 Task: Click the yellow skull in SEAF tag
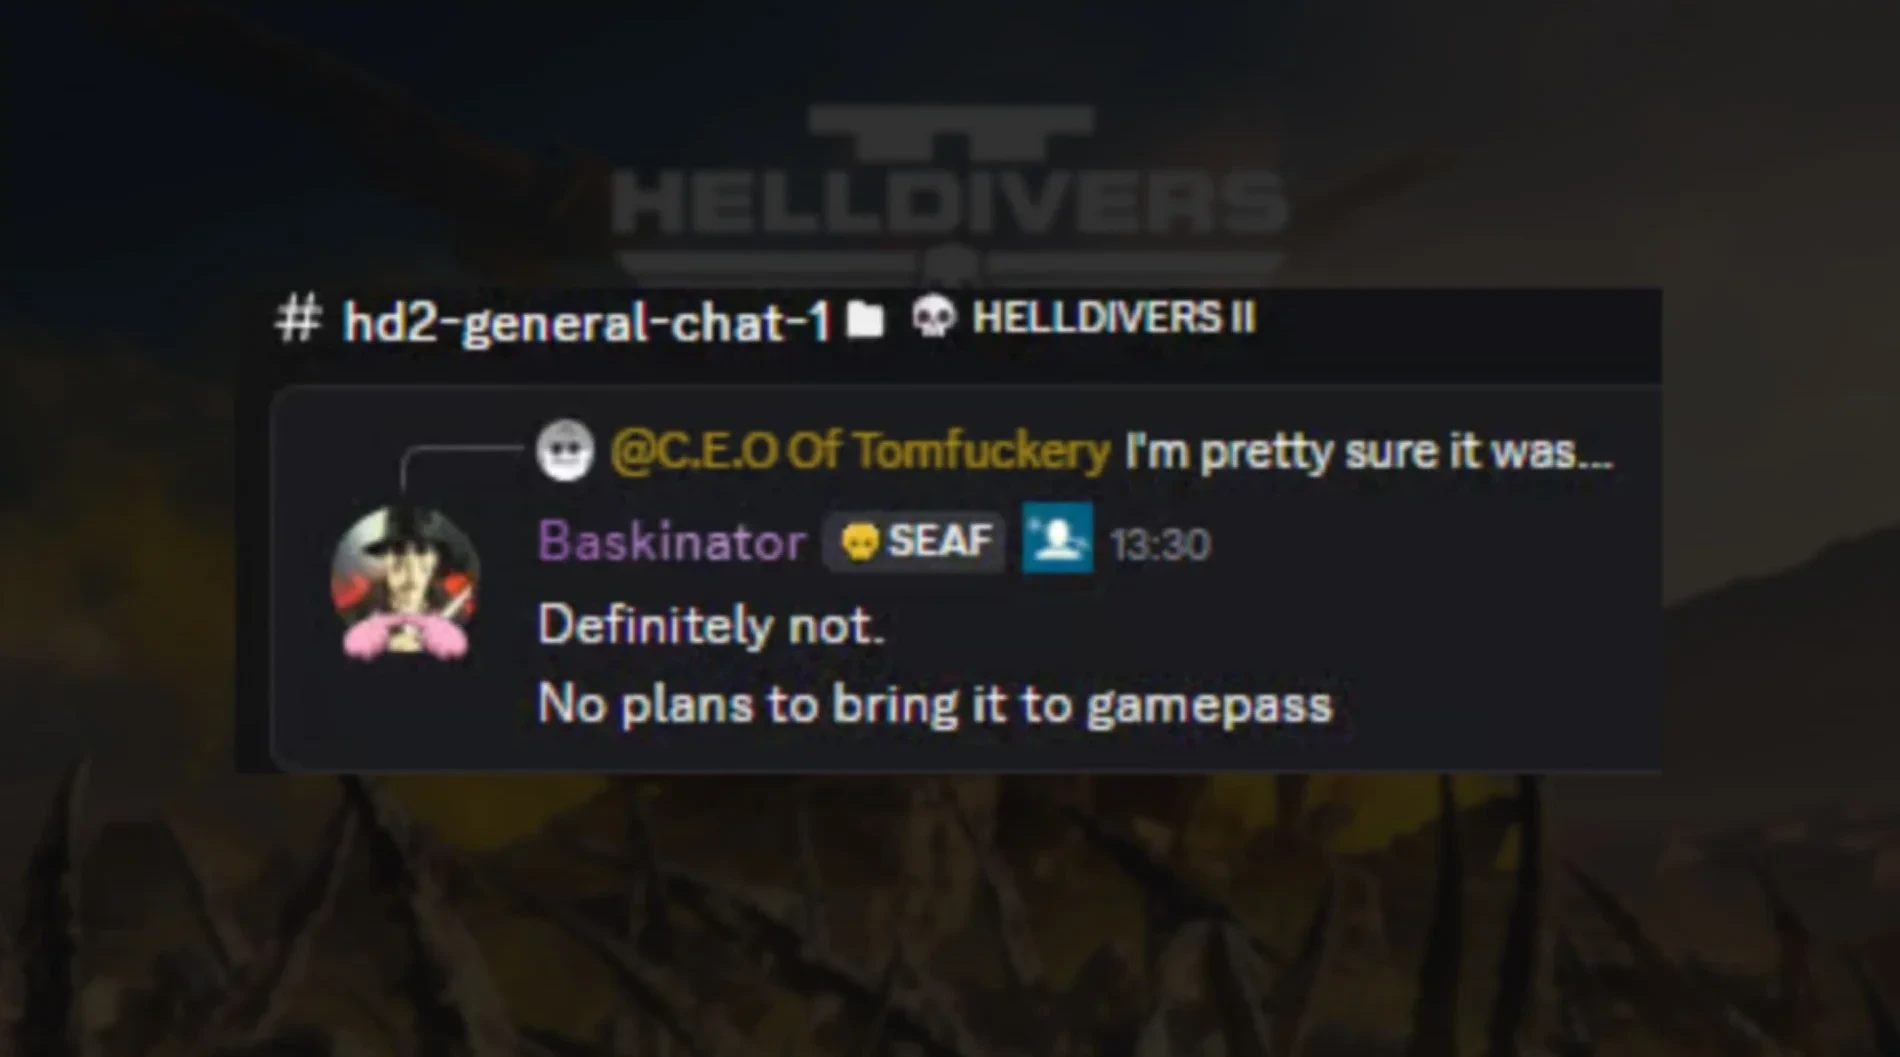[x=860, y=543]
